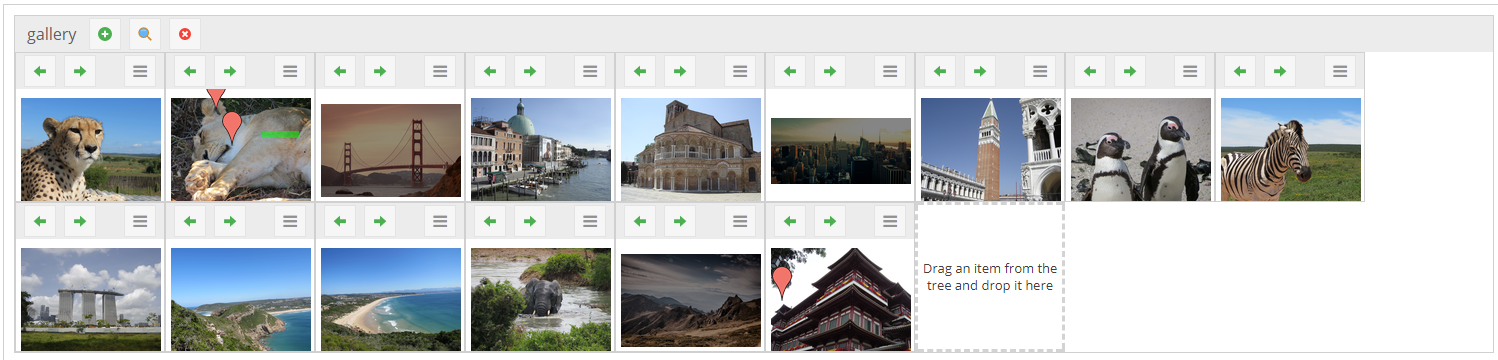Move the elephant image right
Screen dimensions: 1498x360
(530, 221)
